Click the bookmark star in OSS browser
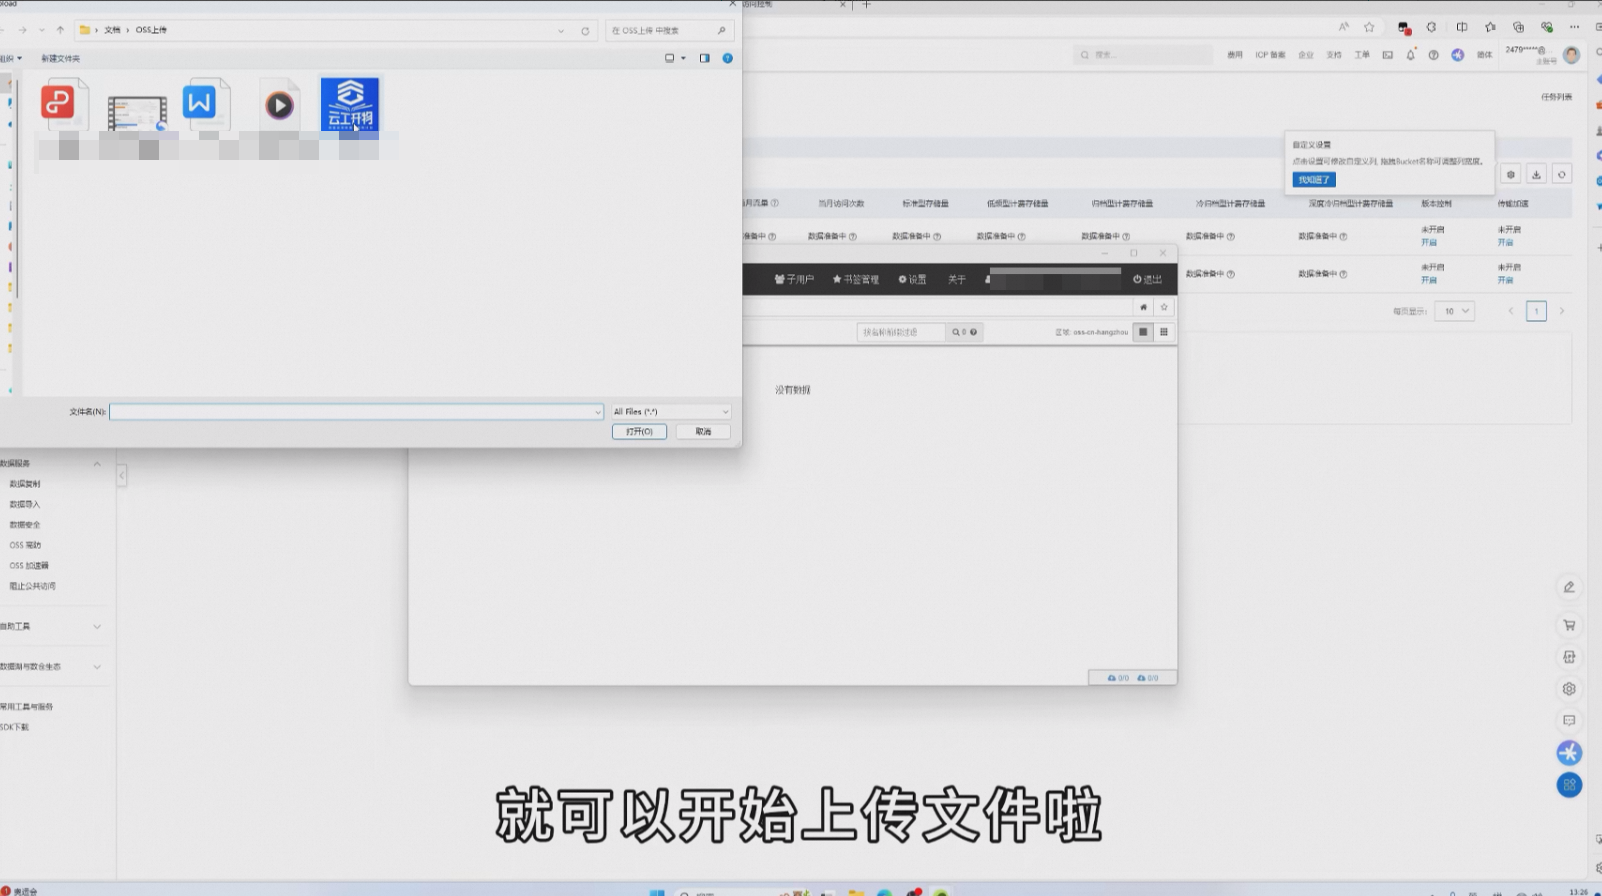1602x896 pixels. click(x=1164, y=307)
